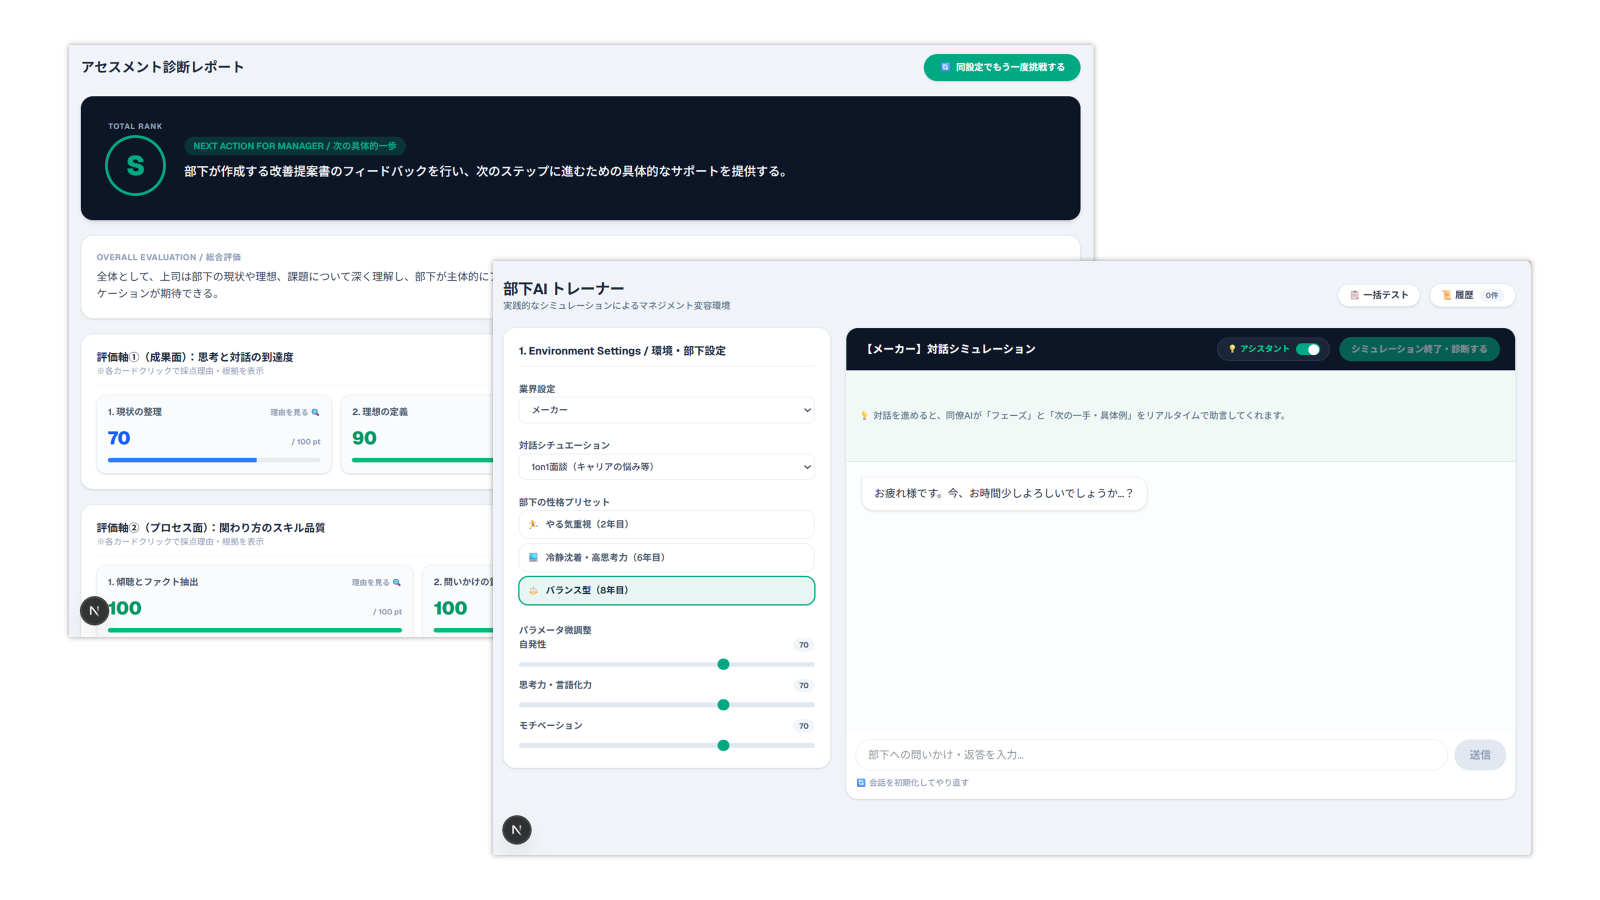Click the lightbulb icon beside アシスタント
Viewport: 1600px width, 900px height.
[x=1232, y=349]
